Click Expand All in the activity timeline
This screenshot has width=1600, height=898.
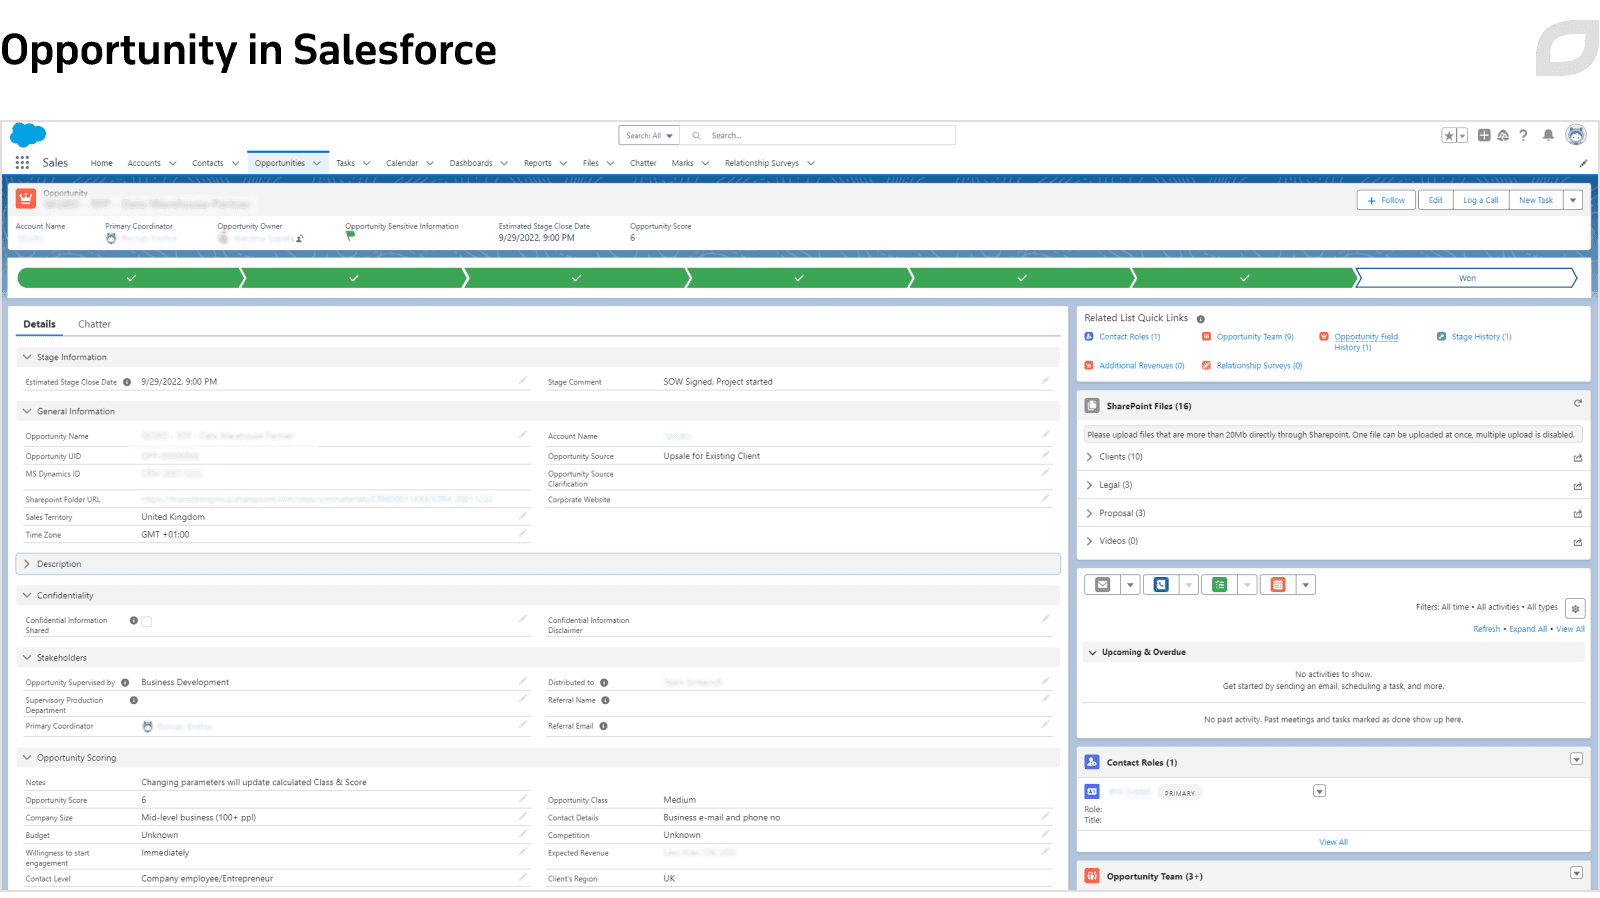pyautogui.click(x=1528, y=629)
